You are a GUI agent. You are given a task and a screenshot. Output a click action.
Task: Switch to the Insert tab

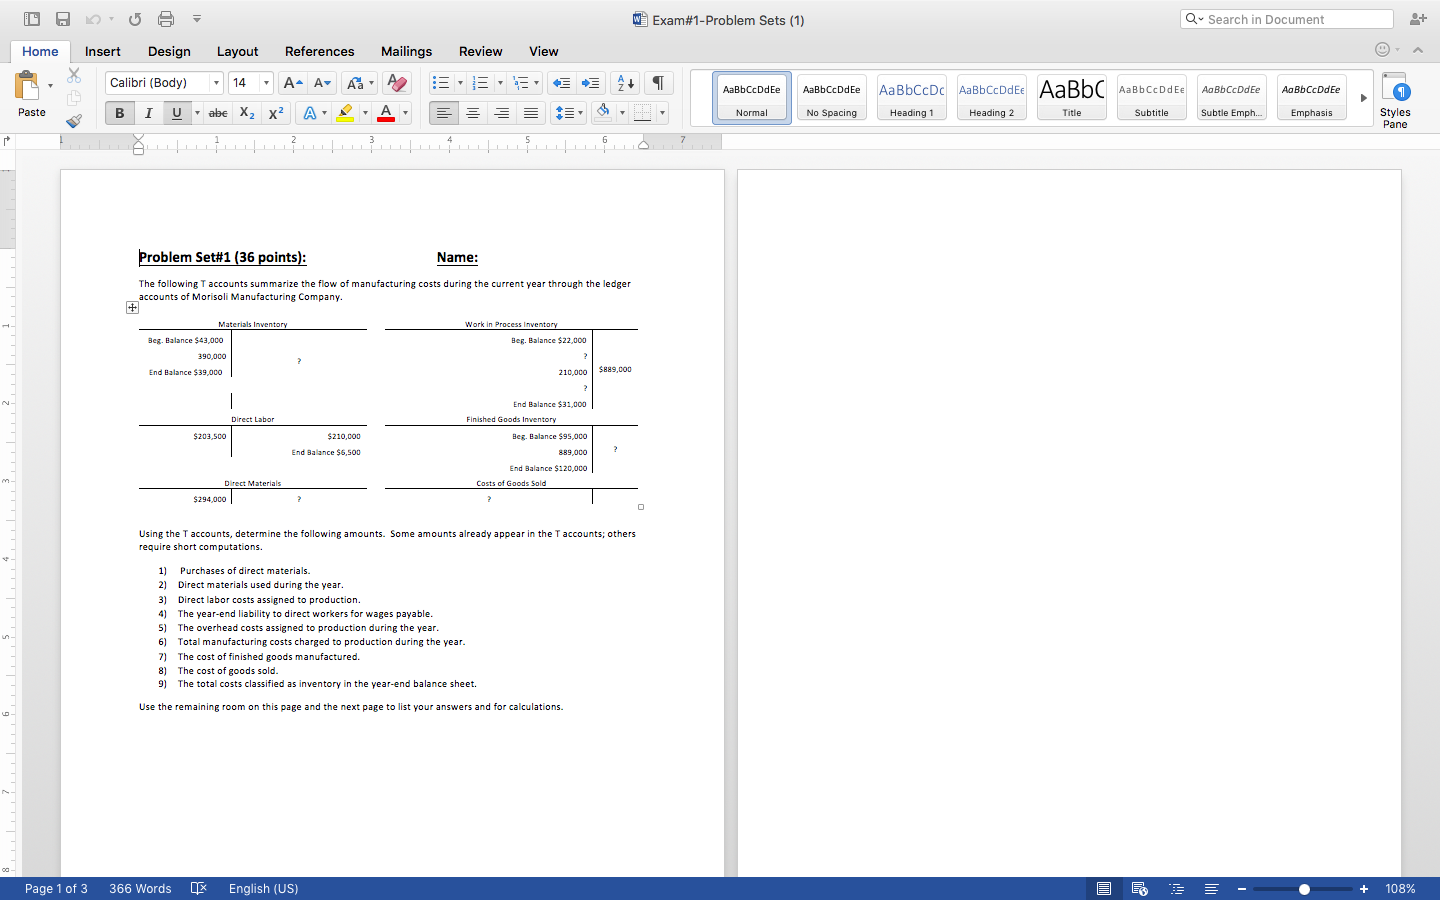tap(103, 51)
